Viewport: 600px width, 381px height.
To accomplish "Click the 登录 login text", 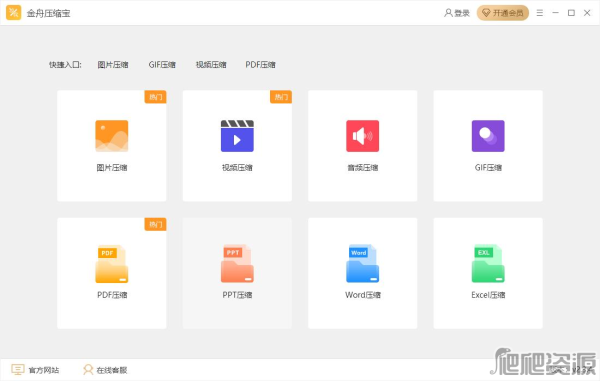I will [462, 13].
